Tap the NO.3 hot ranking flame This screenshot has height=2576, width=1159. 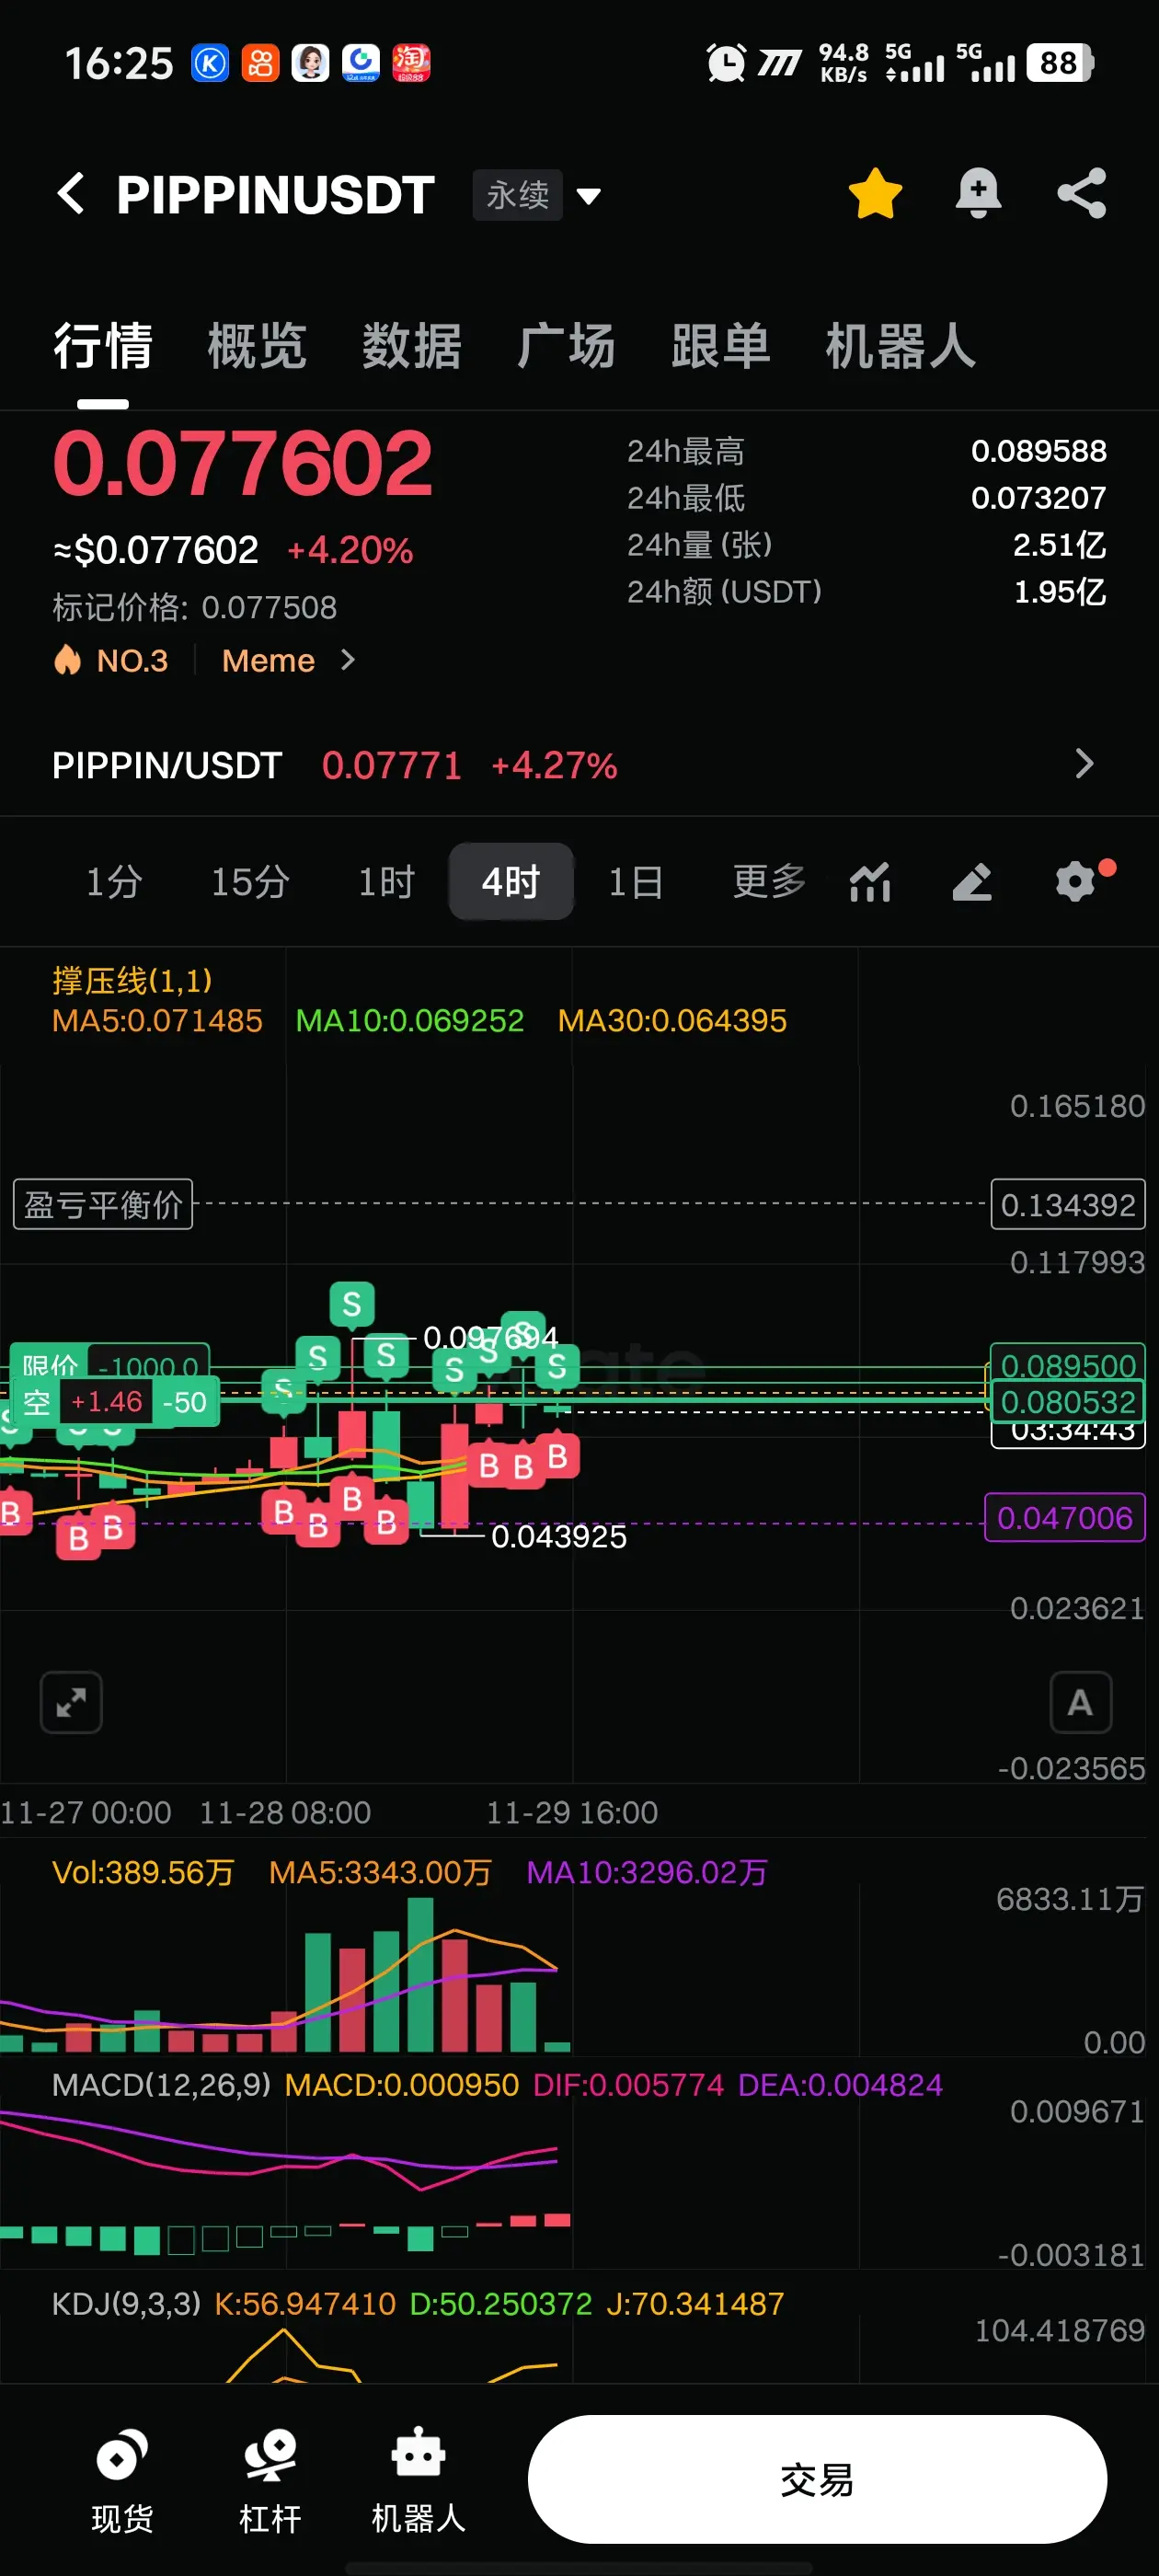[111, 661]
